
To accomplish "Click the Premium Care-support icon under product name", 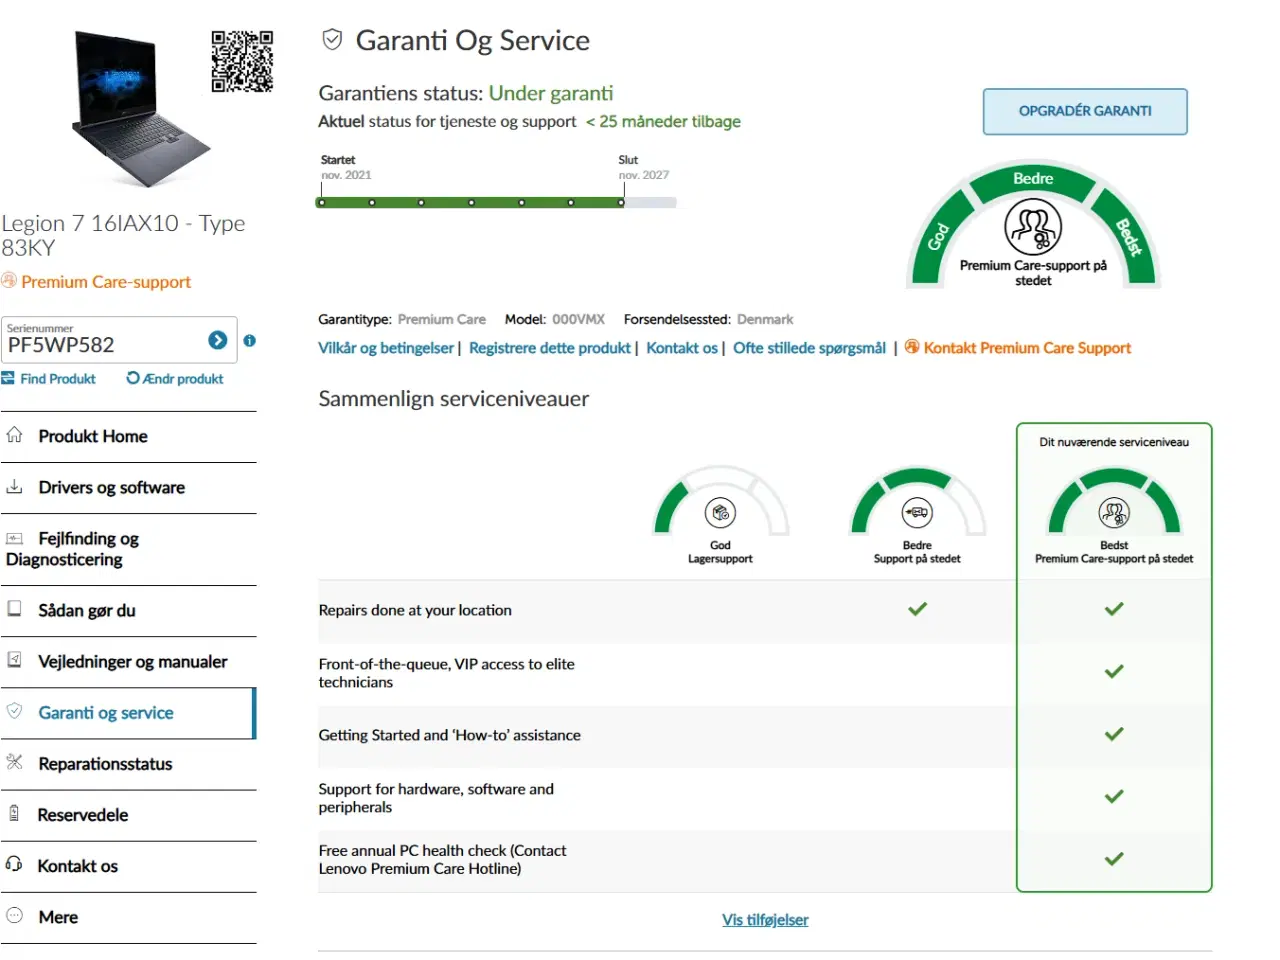I will [x=9, y=281].
